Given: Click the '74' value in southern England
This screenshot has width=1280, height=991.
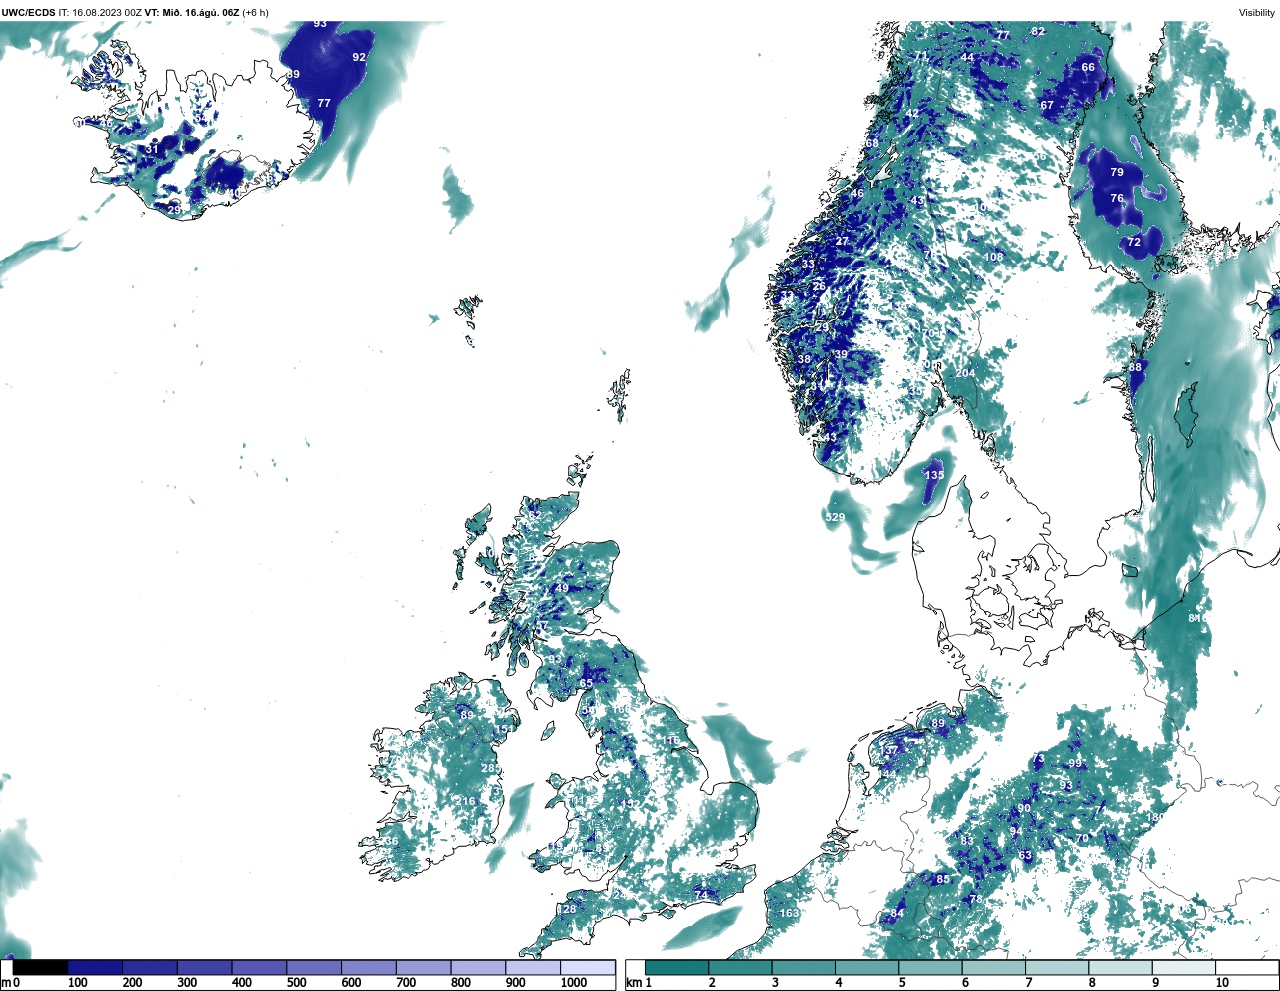Looking at the screenshot, I should pos(701,894).
